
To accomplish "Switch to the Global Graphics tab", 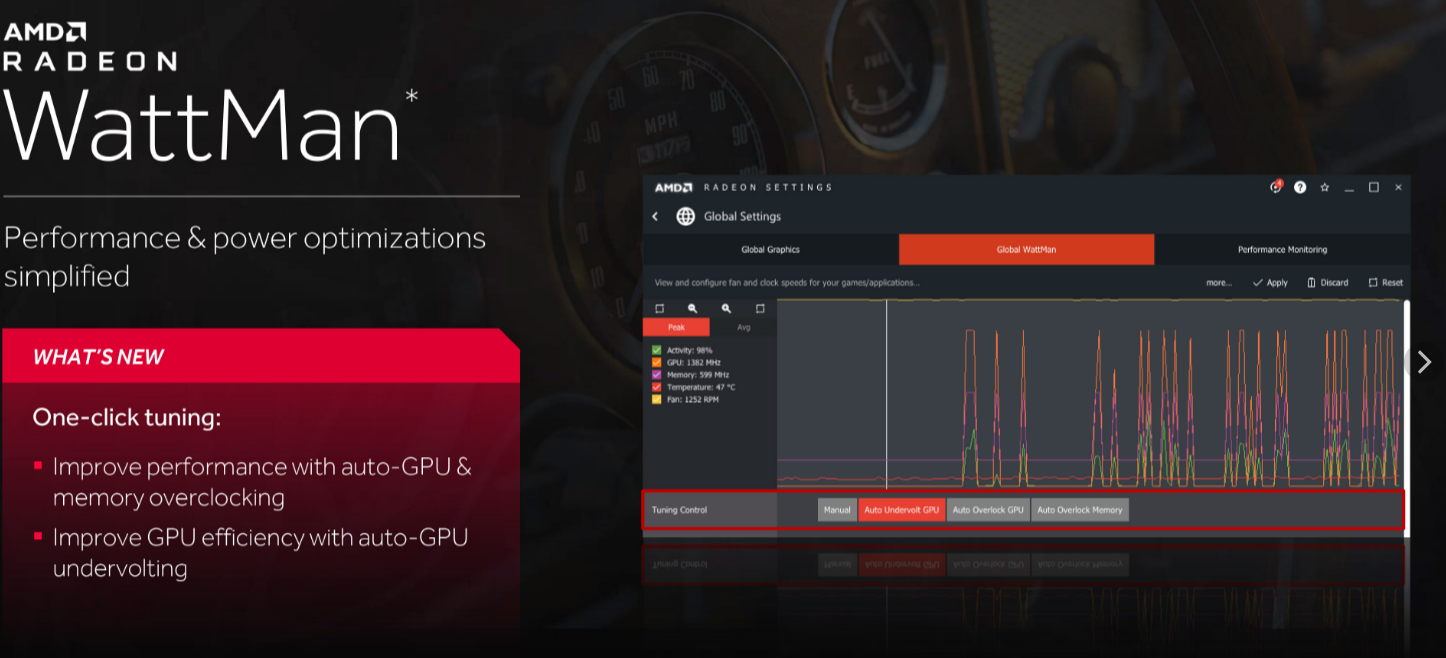I will tap(770, 249).
